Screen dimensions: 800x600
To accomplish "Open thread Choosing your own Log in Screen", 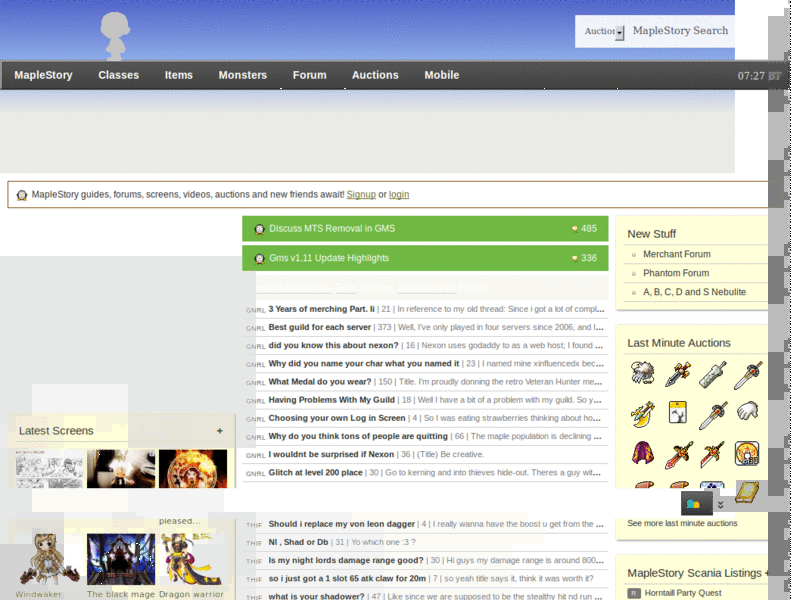I will click(x=337, y=418).
